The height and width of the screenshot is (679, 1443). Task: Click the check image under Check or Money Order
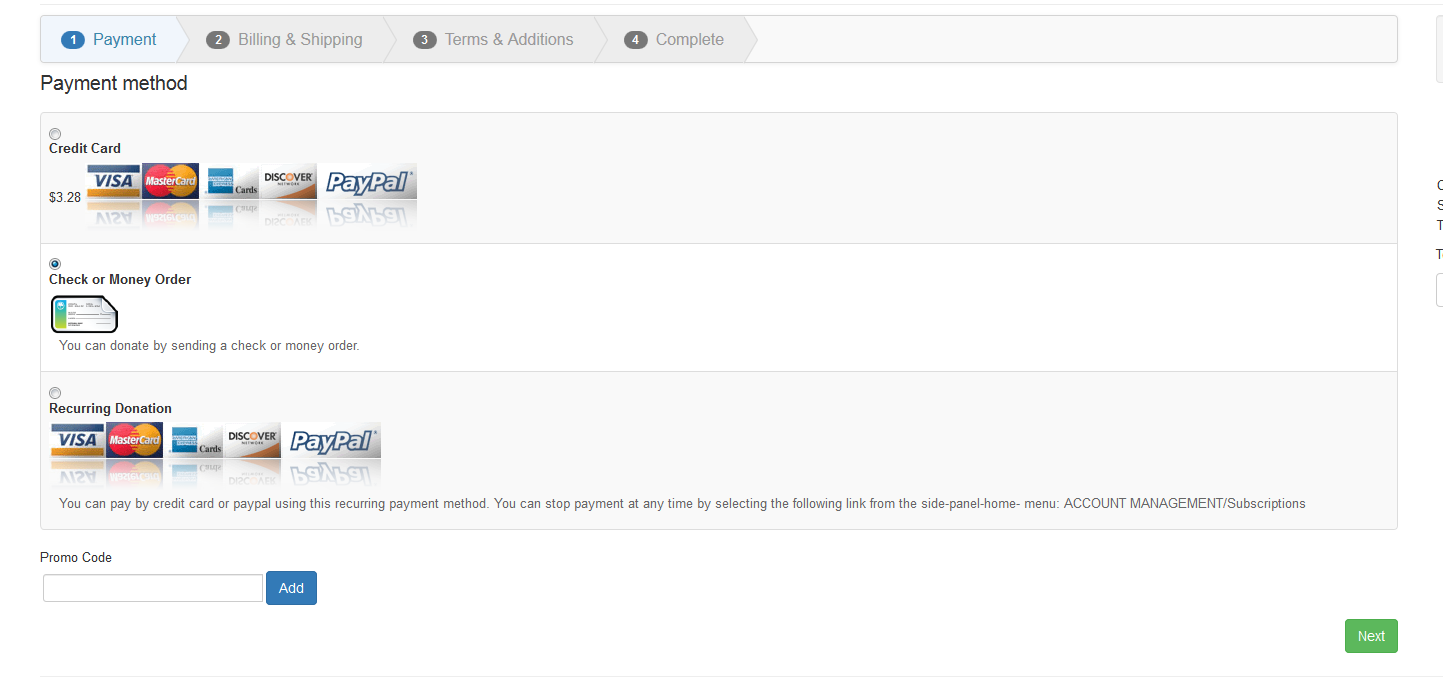pyautogui.click(x=85, y=314)
